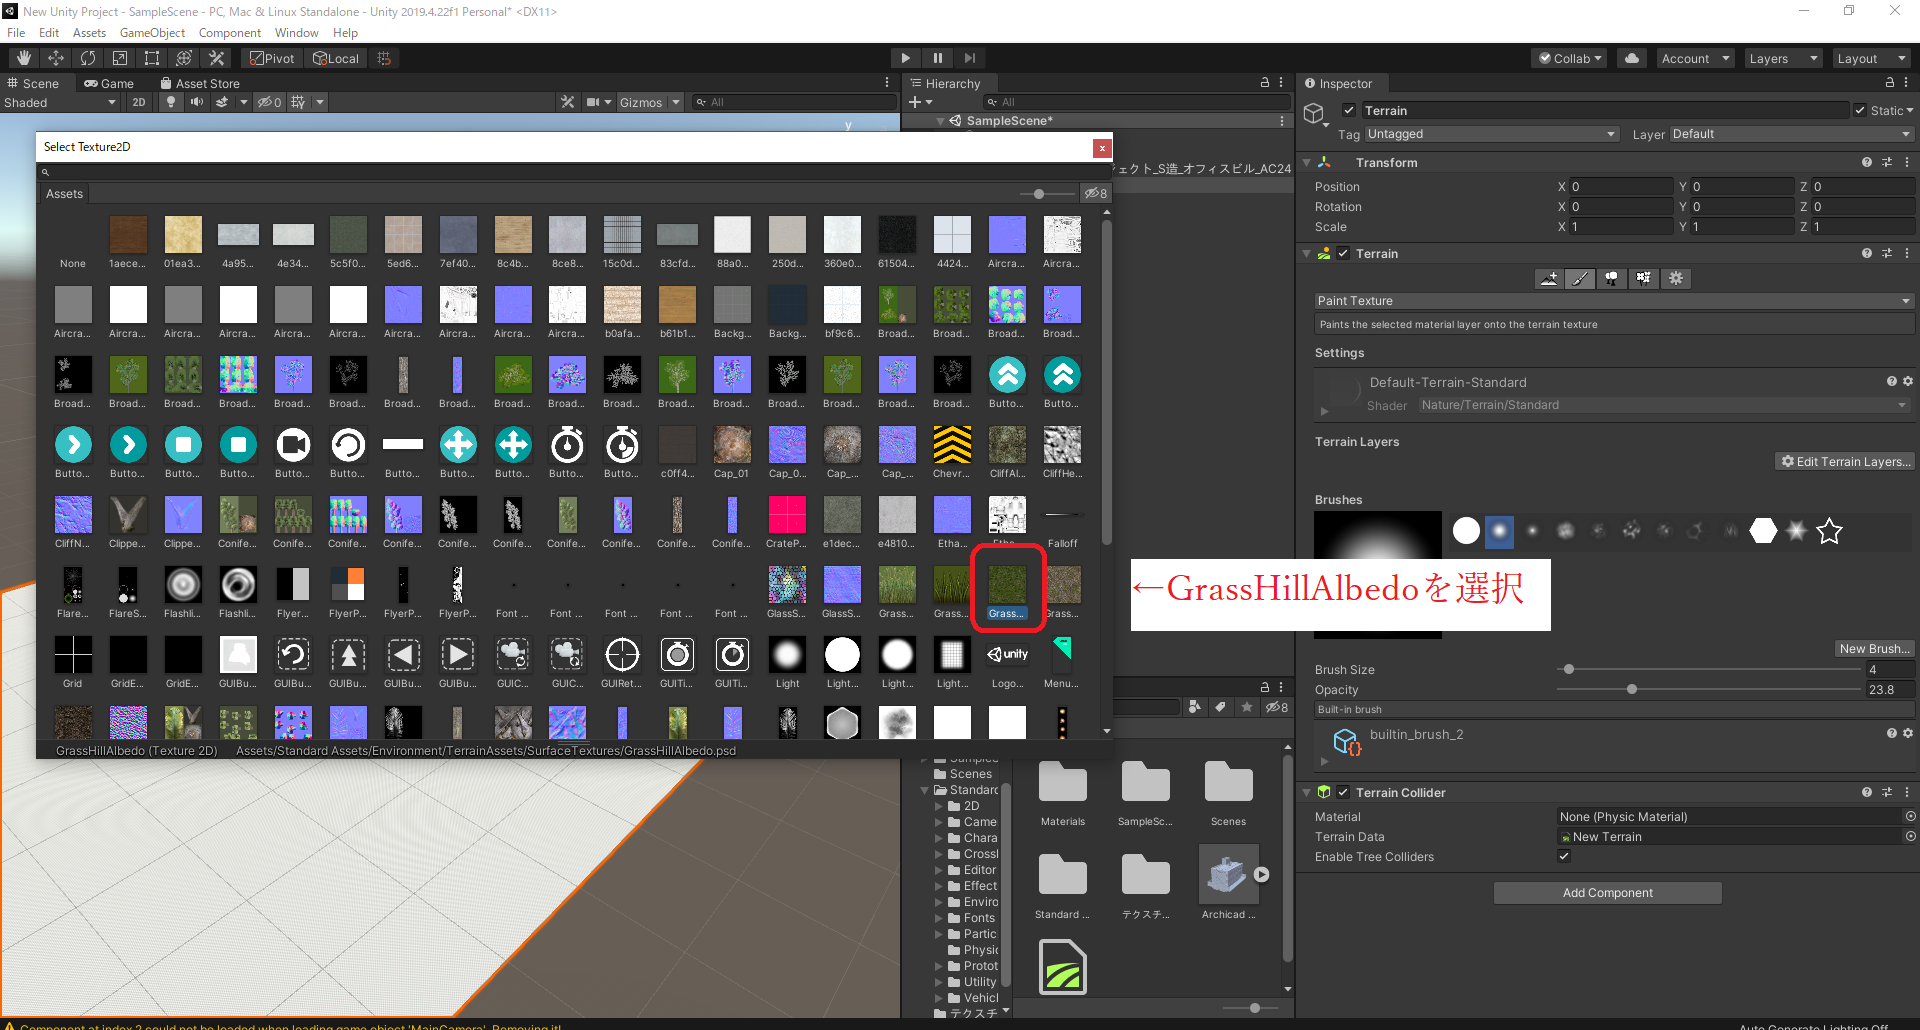The height and width of the screenshot is (1030, 1920).
Task: Open the Collab dropdown
Action: point(1569,58)
